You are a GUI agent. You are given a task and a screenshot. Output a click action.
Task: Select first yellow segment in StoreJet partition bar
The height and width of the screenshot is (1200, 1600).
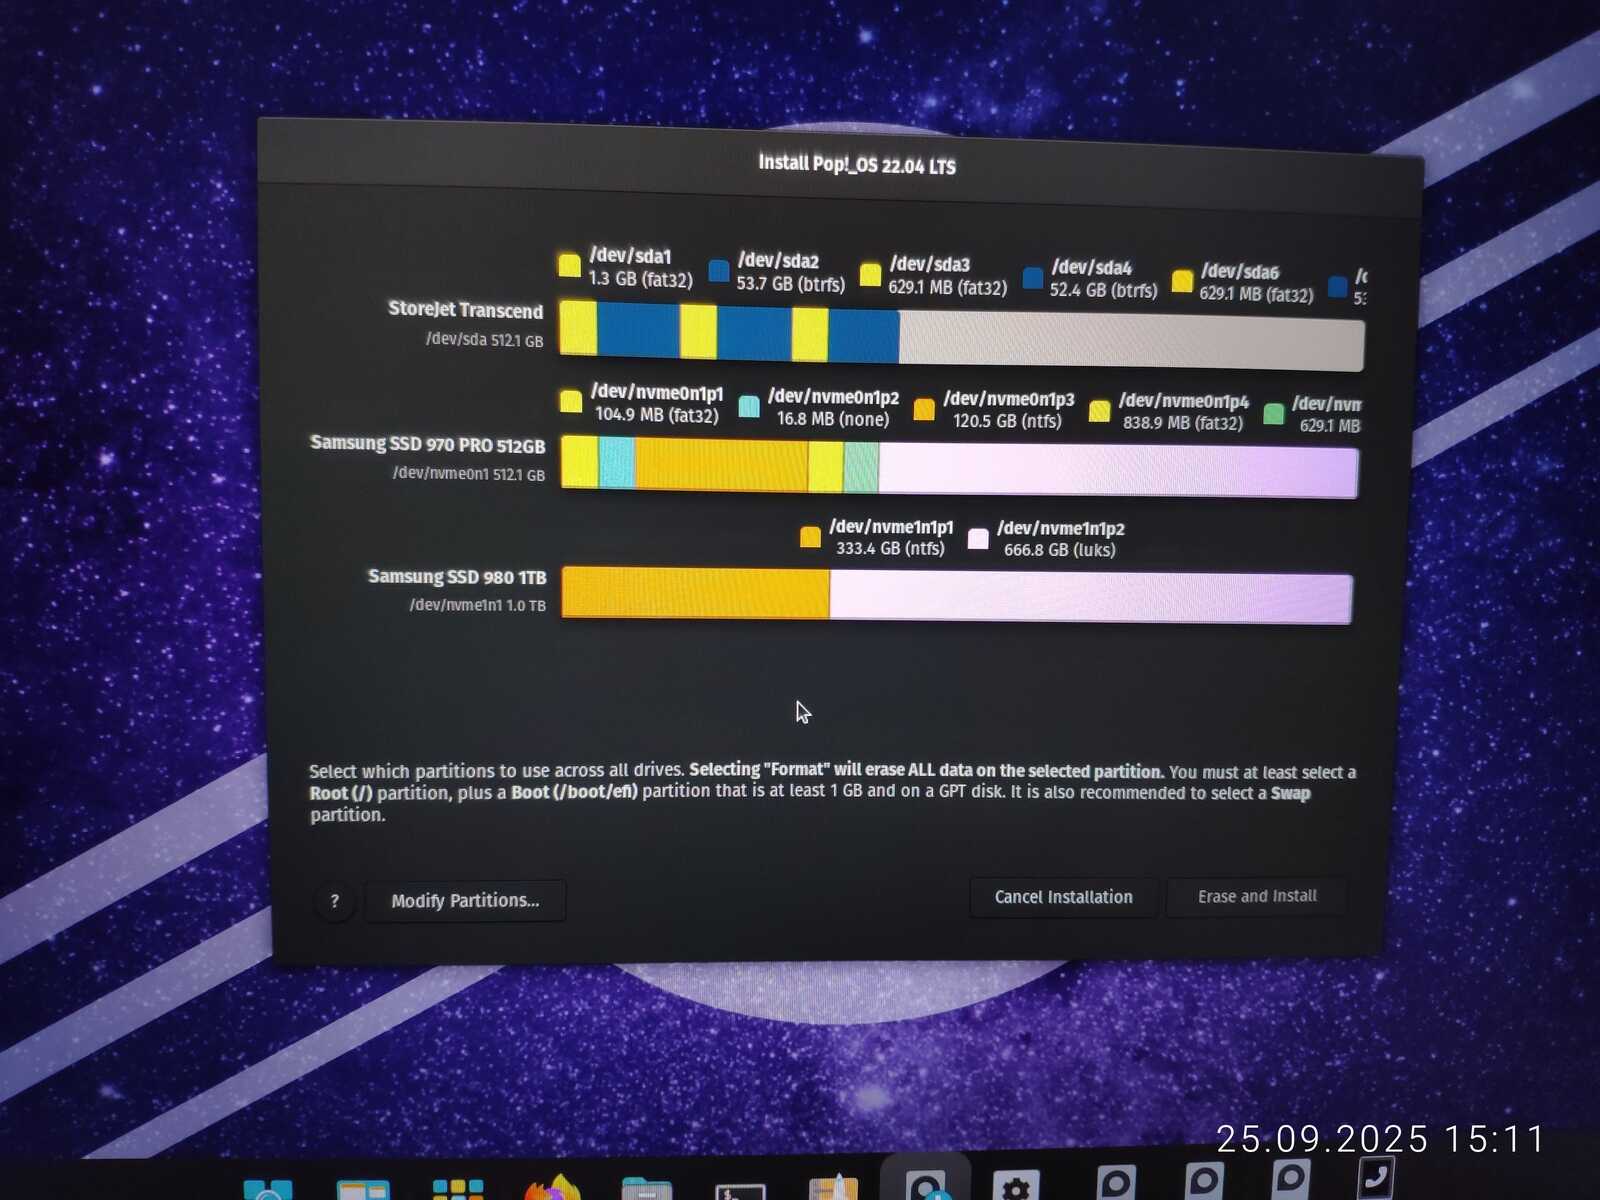point(578,327)
